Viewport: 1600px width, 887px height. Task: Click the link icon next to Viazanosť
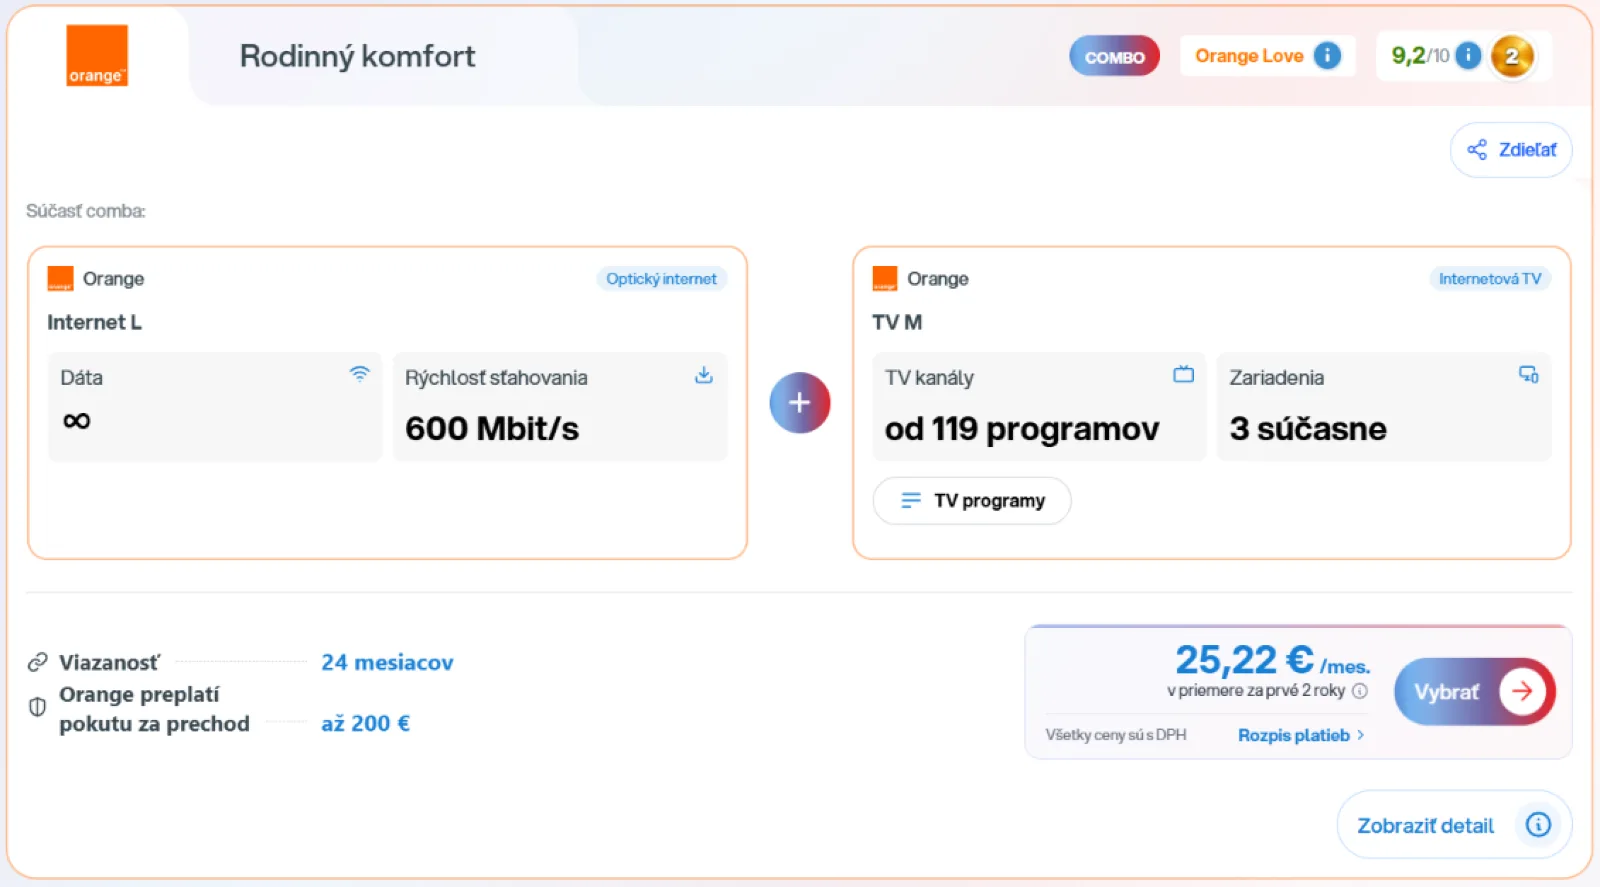point(38,662)
